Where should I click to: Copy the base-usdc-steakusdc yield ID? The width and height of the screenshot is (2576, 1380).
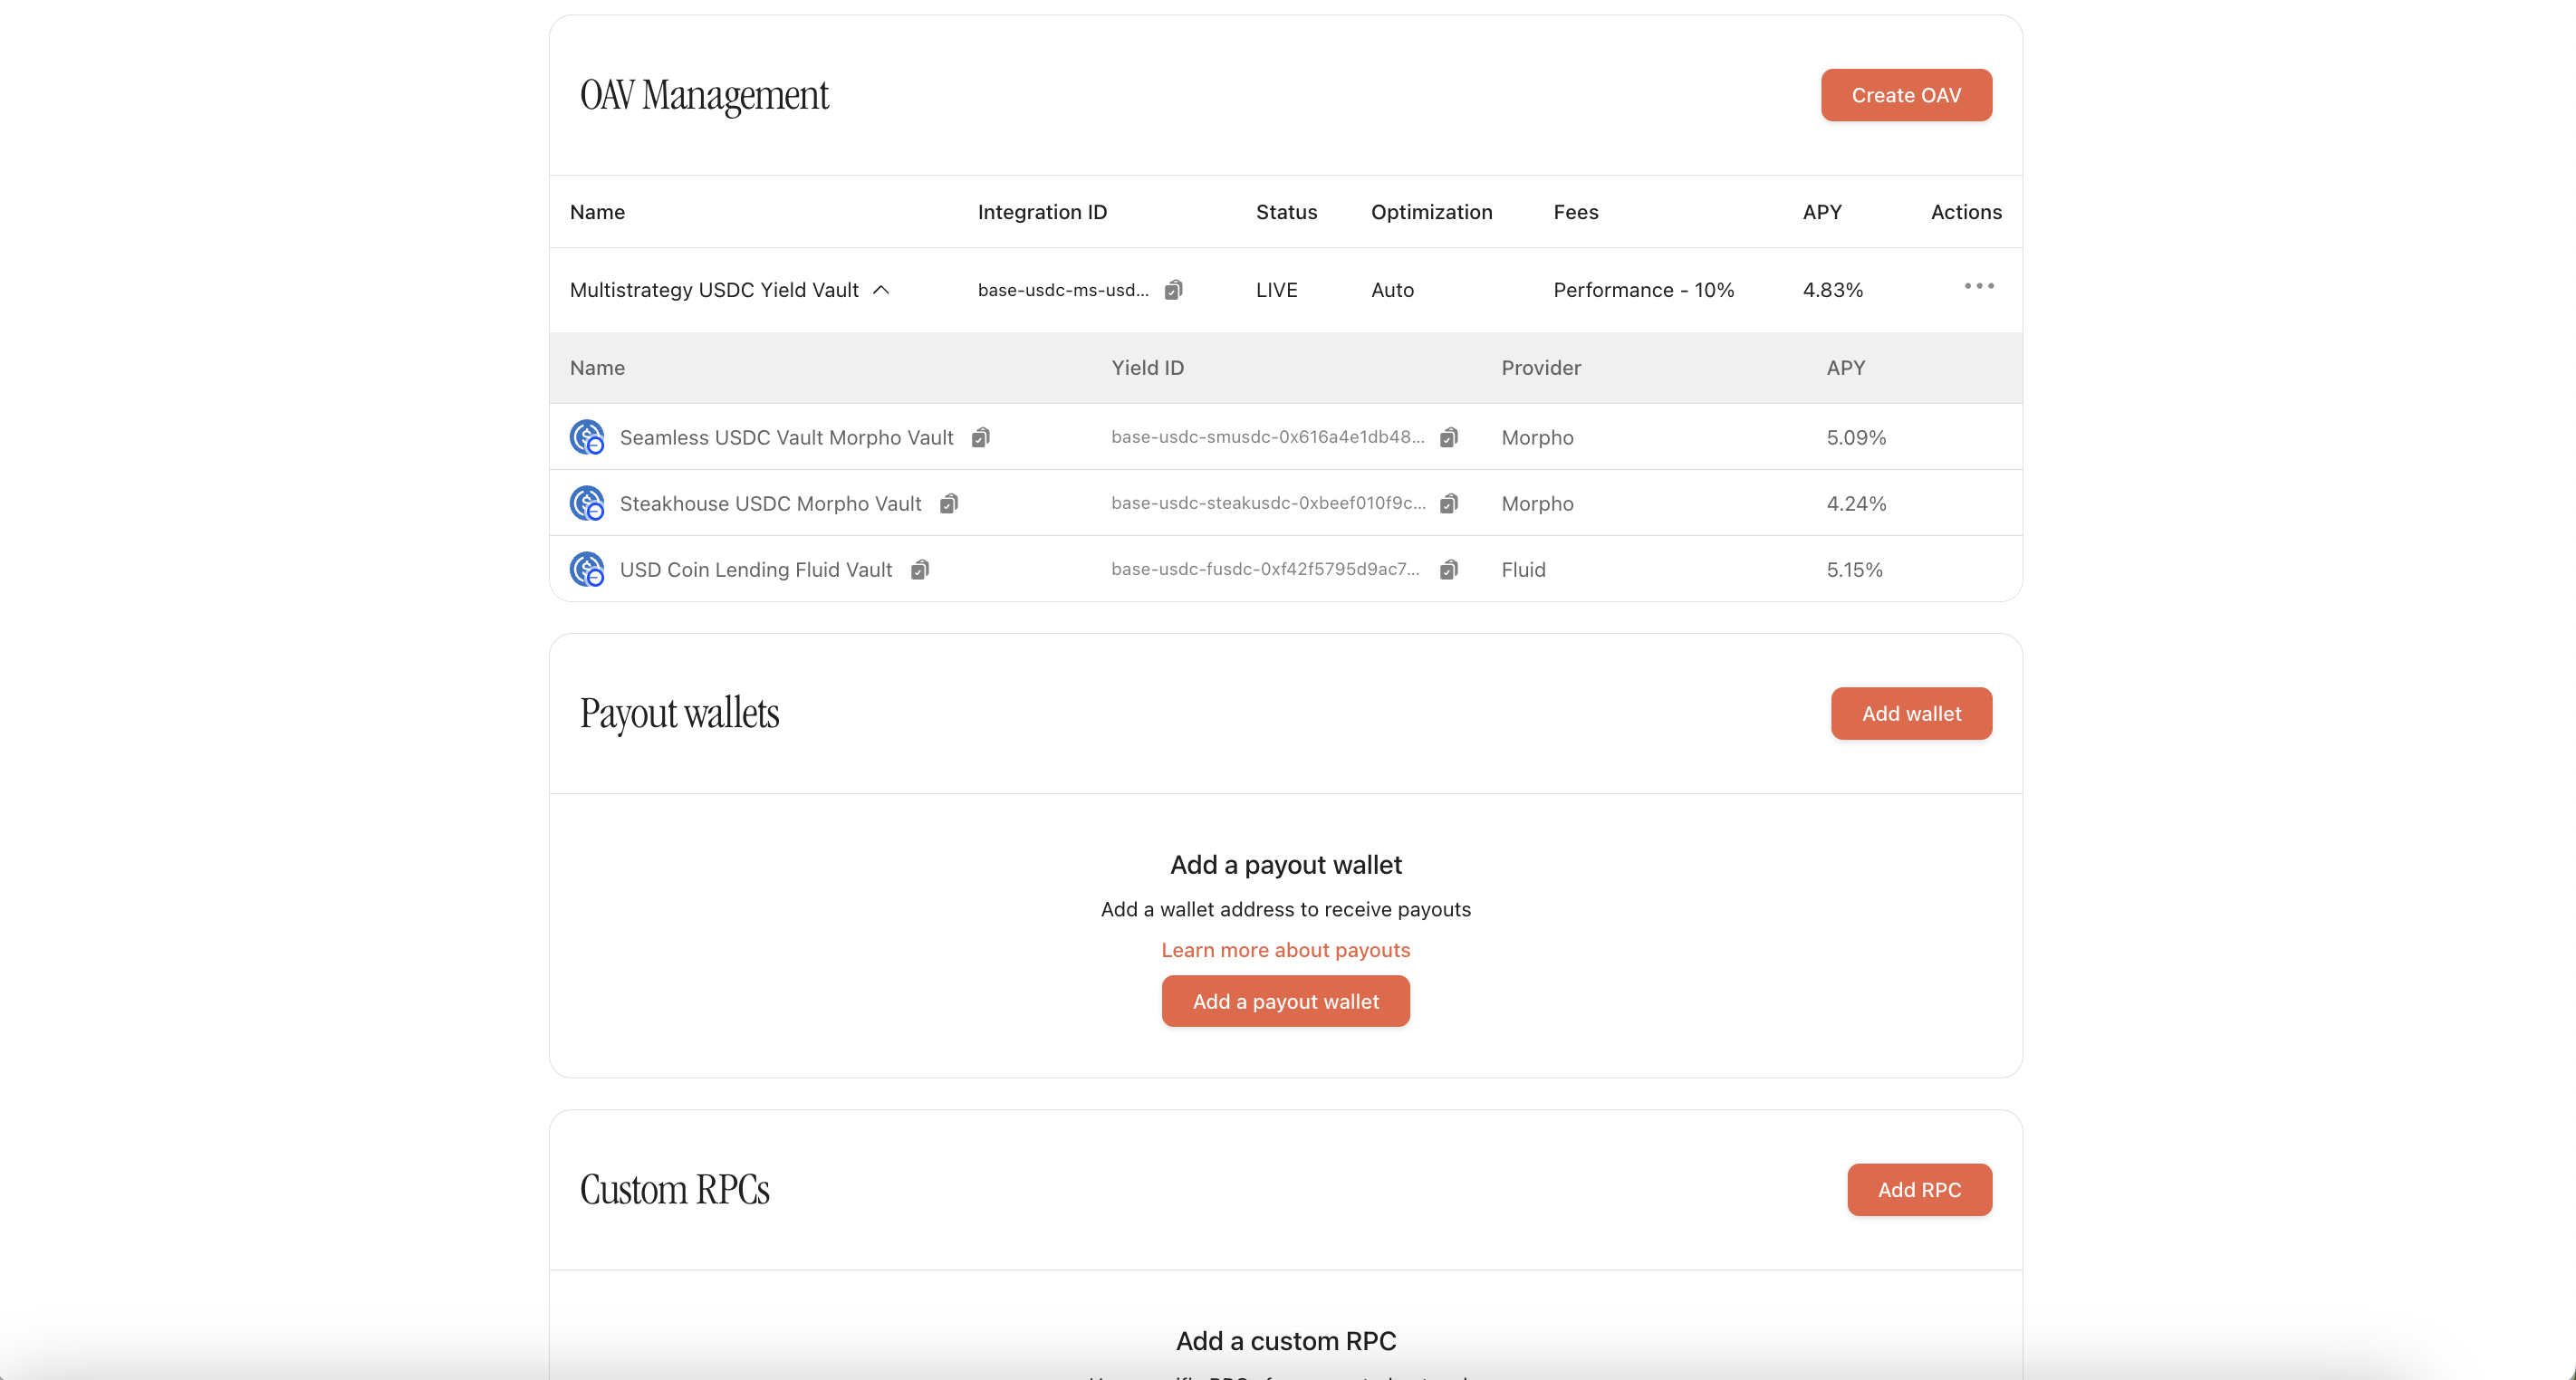[1448, 503]
